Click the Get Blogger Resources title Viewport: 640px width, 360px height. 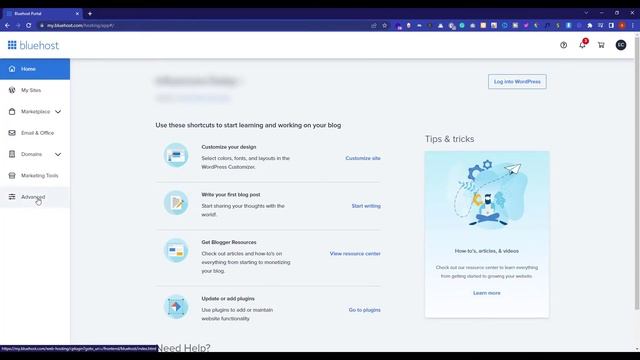pyautogui.click(x=229, y=242)
